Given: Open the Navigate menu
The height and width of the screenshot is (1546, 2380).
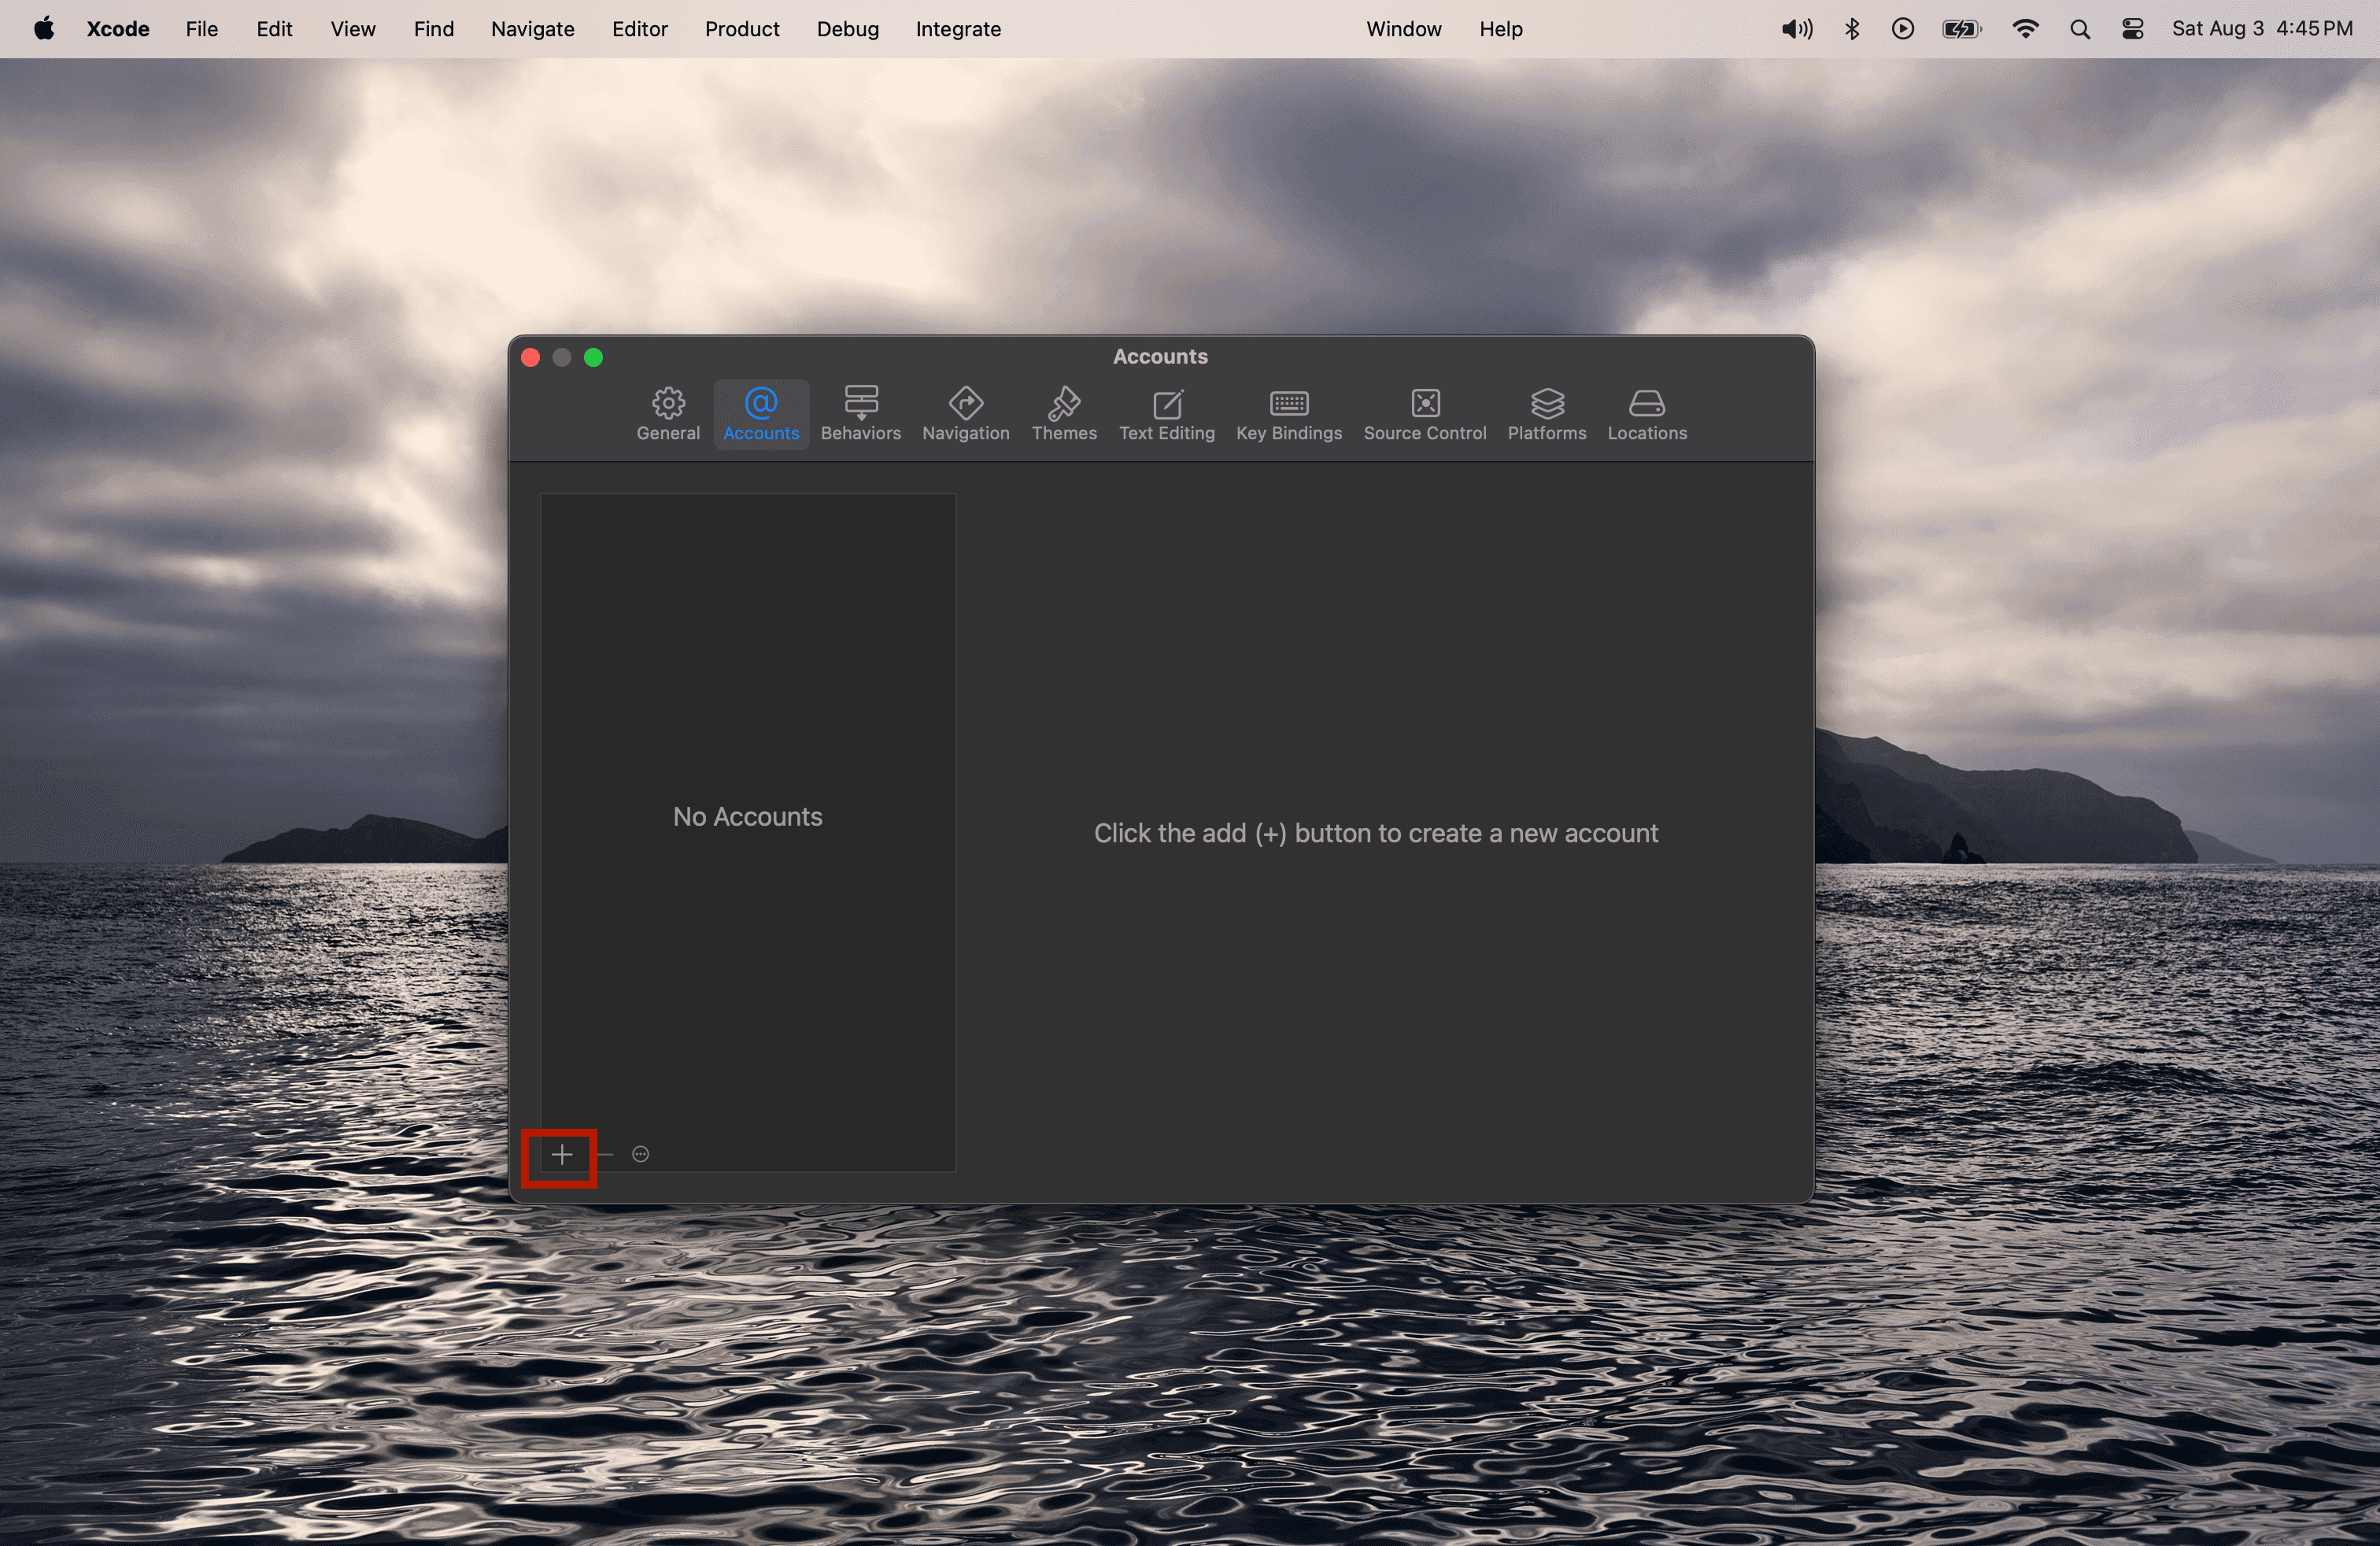Looking at the screenshot, I should 531,28.
